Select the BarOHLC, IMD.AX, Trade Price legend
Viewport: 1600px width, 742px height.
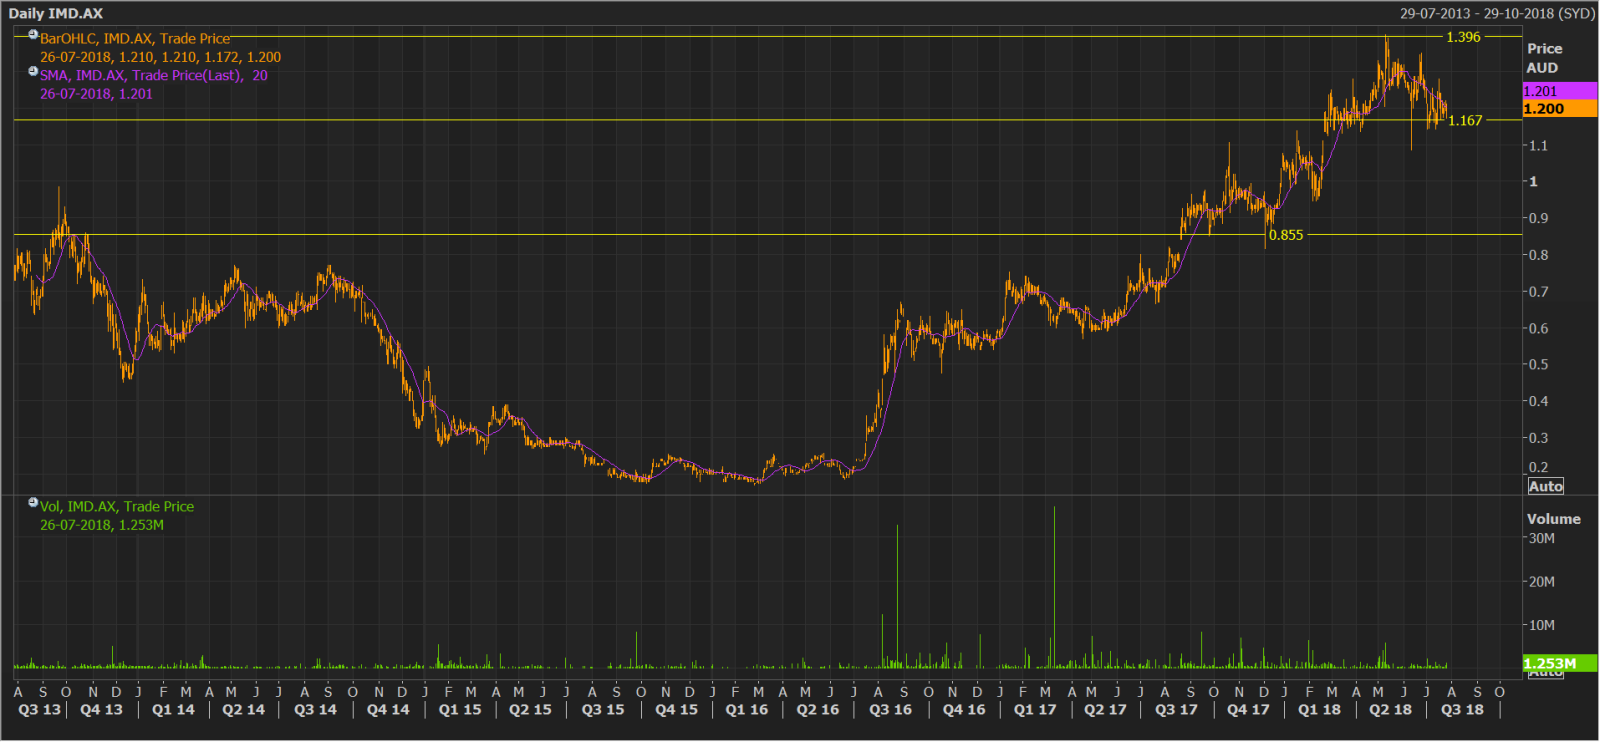pyautogui.click(x=135, y=39)
